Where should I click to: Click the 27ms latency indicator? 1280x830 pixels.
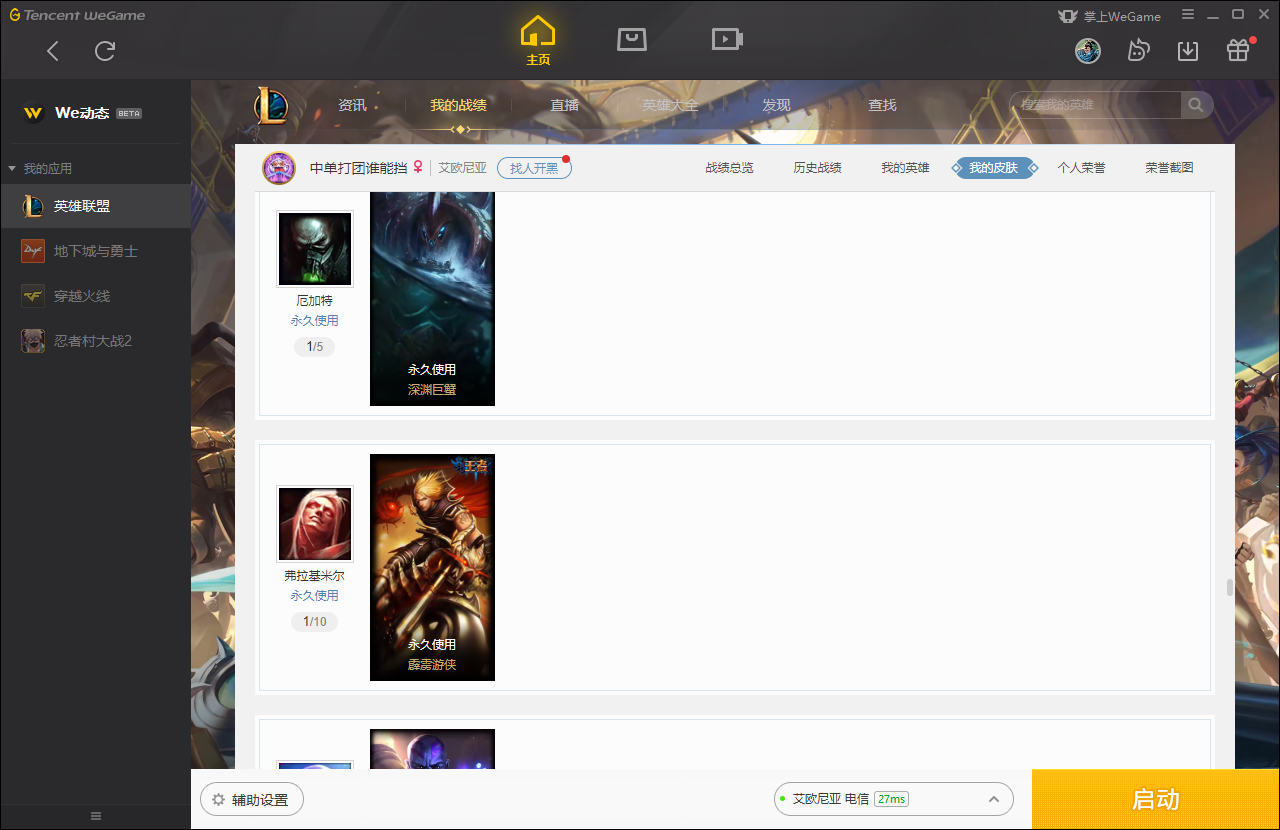891,799
